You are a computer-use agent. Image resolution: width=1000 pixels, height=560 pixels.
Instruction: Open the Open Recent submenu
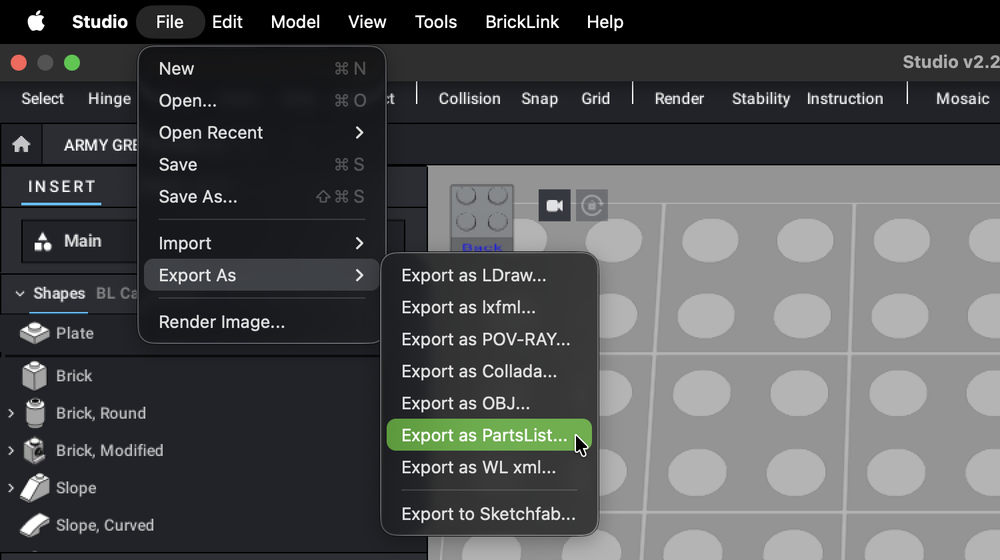[x=261, y=133]
